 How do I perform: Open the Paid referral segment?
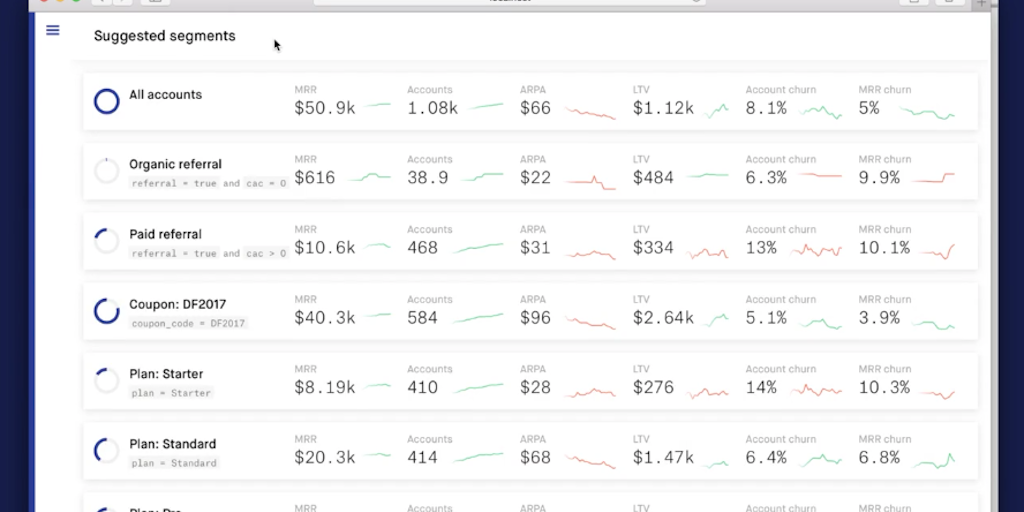coord(530,241)
